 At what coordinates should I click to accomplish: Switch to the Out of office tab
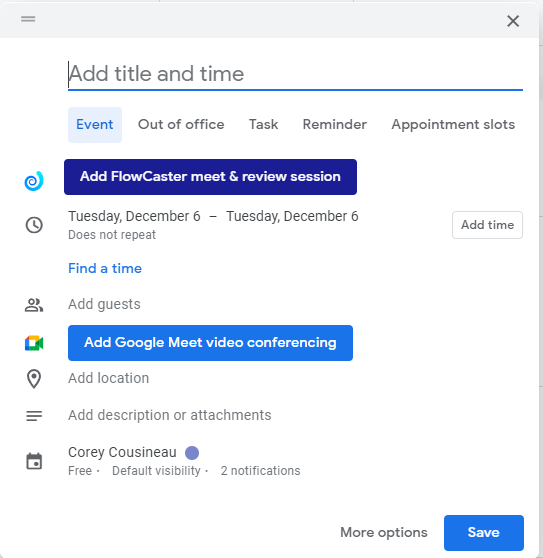[x=181, y=125]
